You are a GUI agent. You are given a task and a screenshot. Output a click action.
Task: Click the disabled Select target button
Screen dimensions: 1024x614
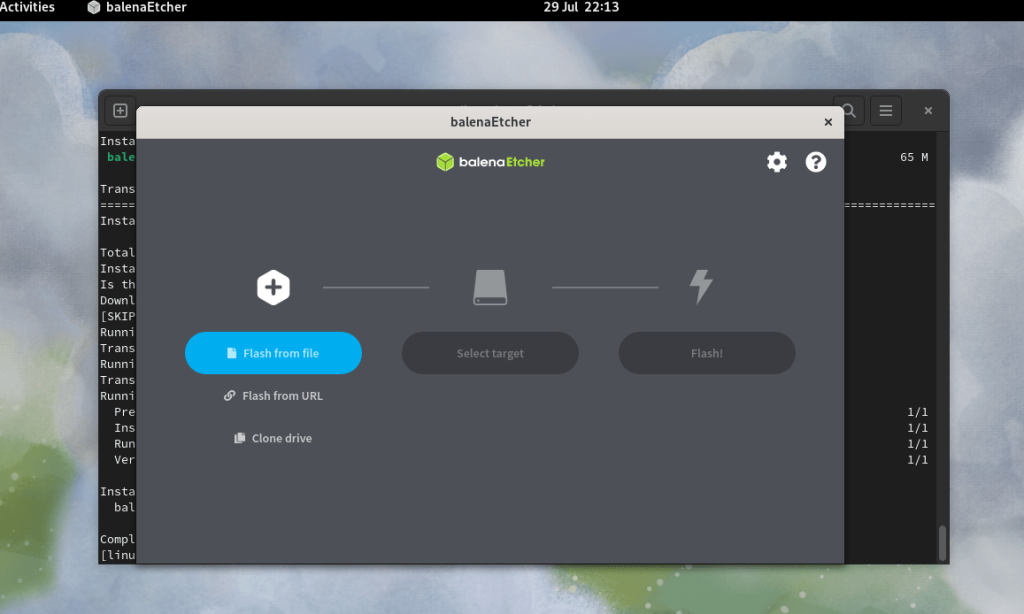pyautogui.click(x=489, y=352)
